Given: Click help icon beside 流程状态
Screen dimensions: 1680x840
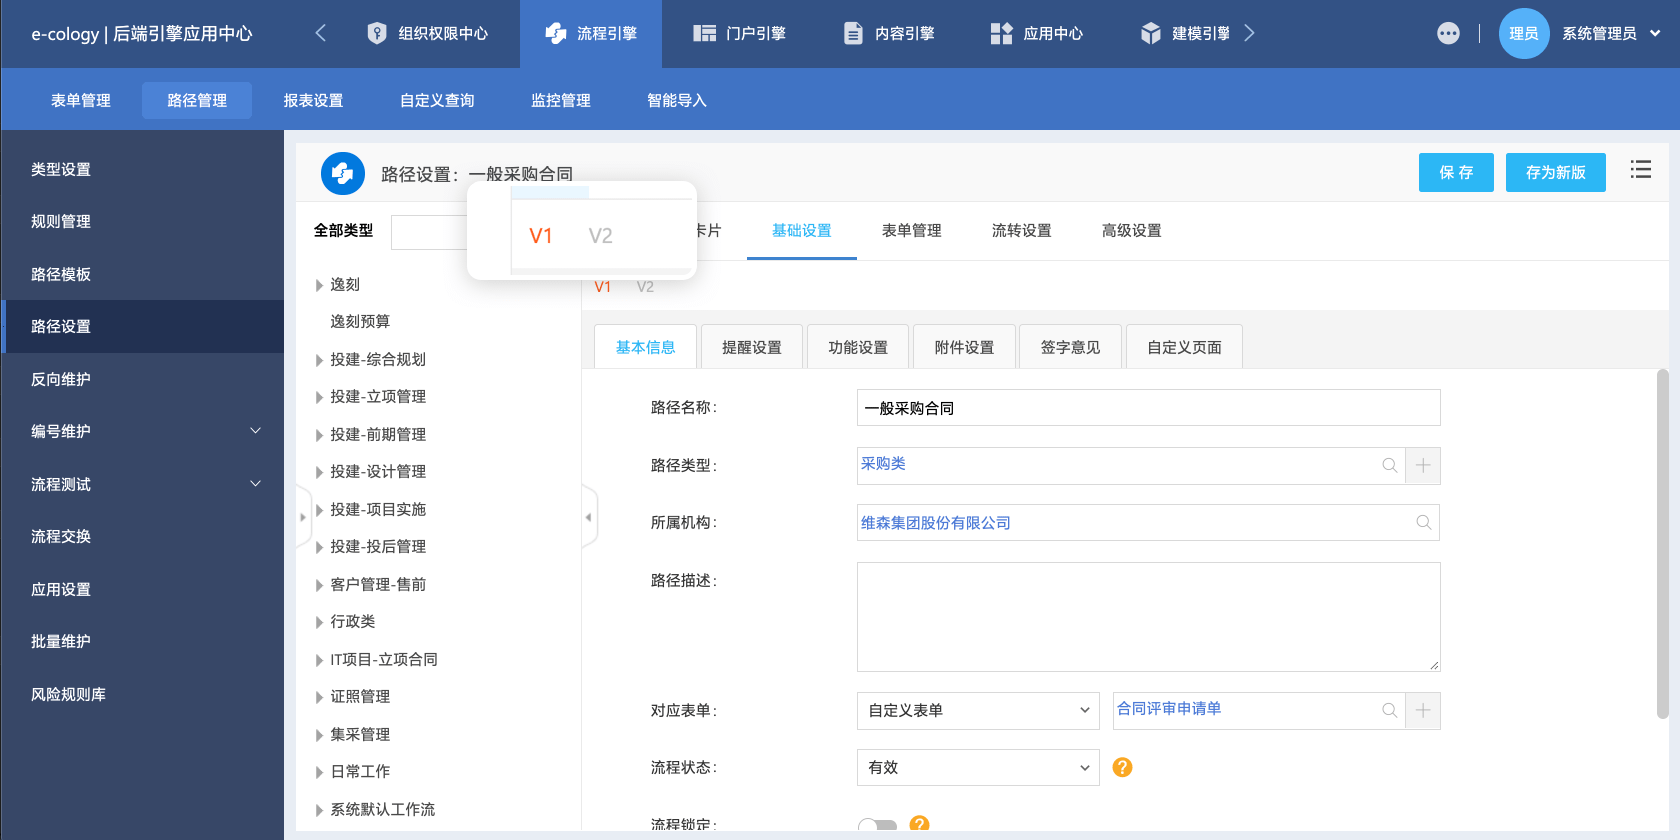Looking at the screenshot, I should point(1122,767).
